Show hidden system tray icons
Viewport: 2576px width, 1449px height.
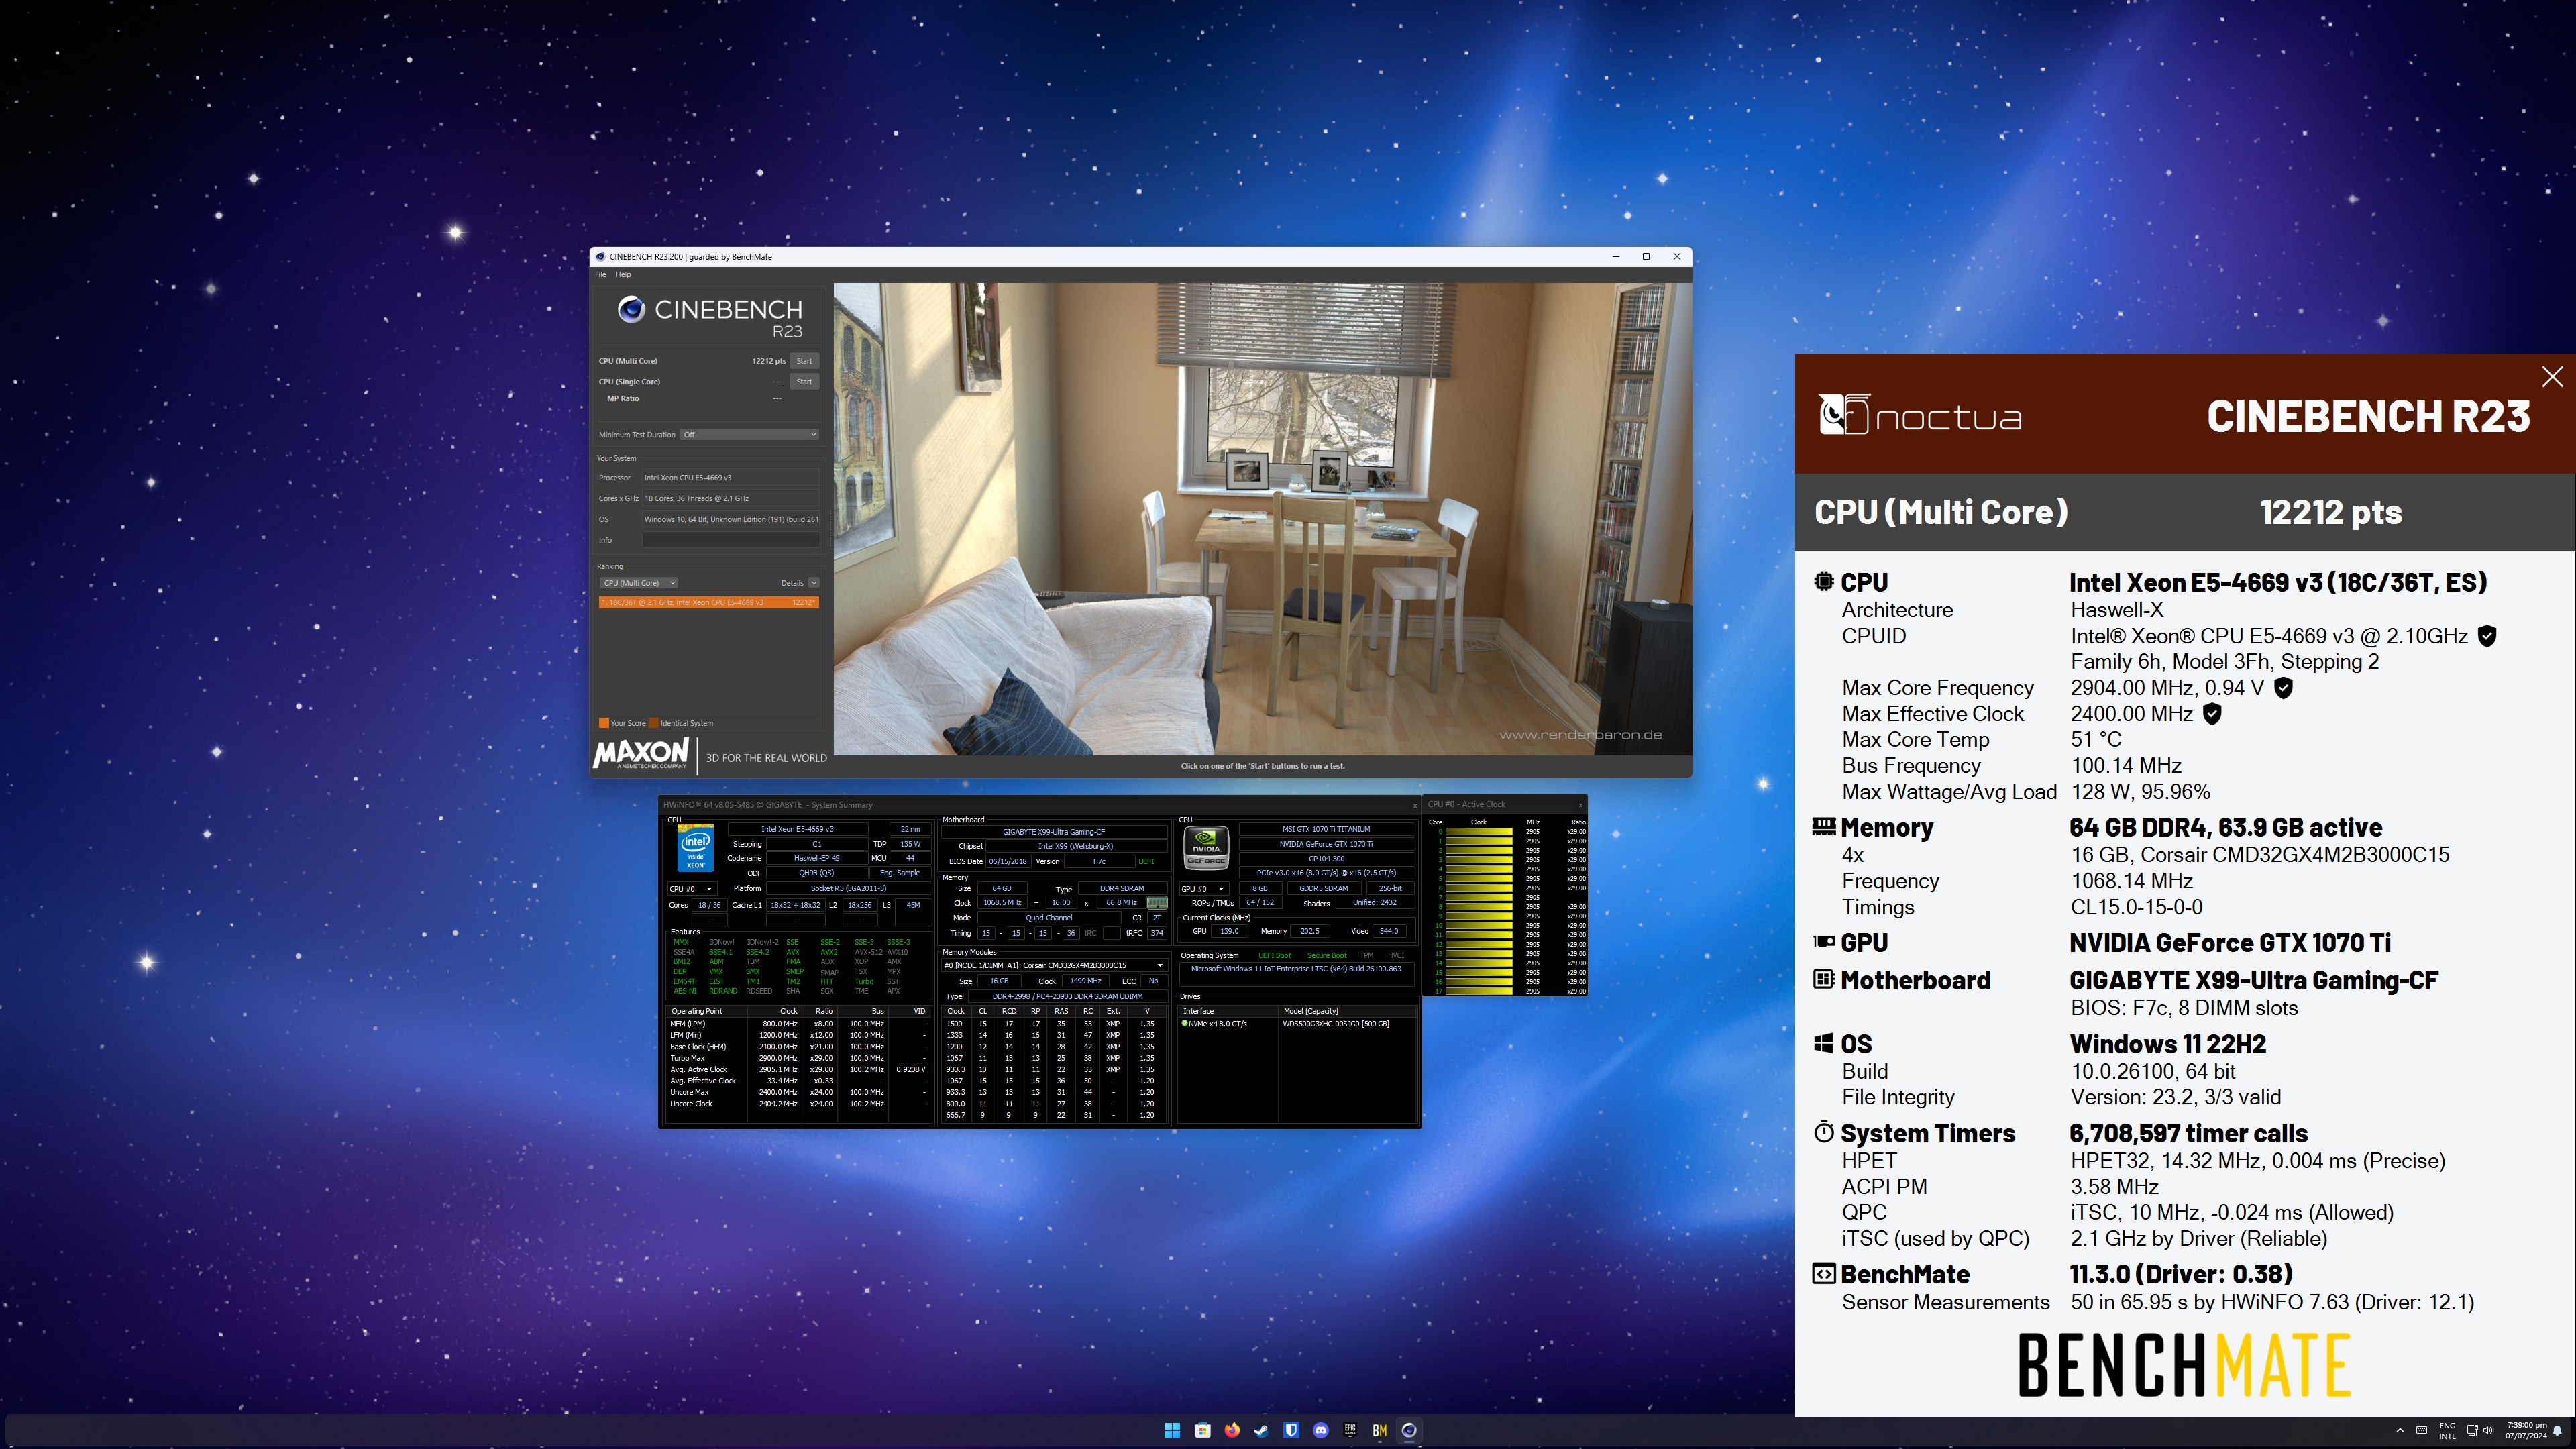[x=2400, y=1430]
